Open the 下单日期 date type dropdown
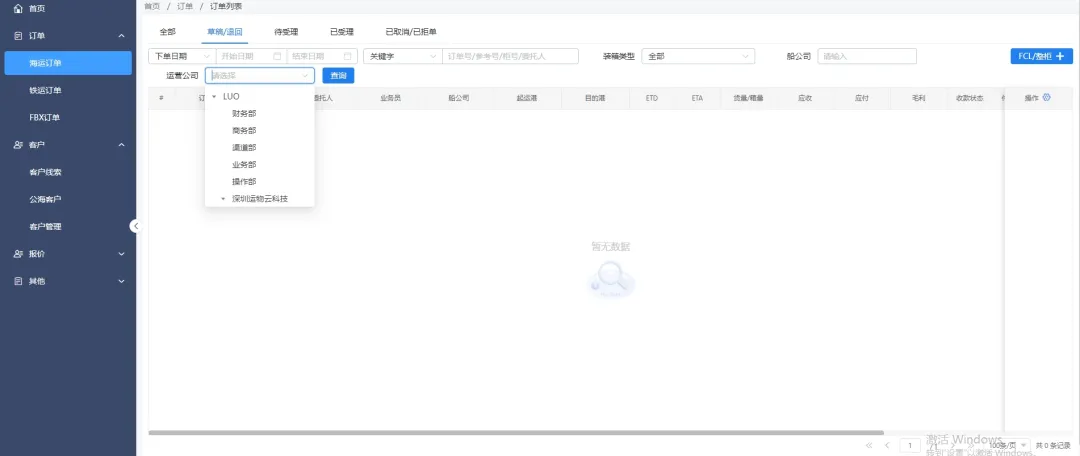The image size is (1080, 456). tap(182, 56)
